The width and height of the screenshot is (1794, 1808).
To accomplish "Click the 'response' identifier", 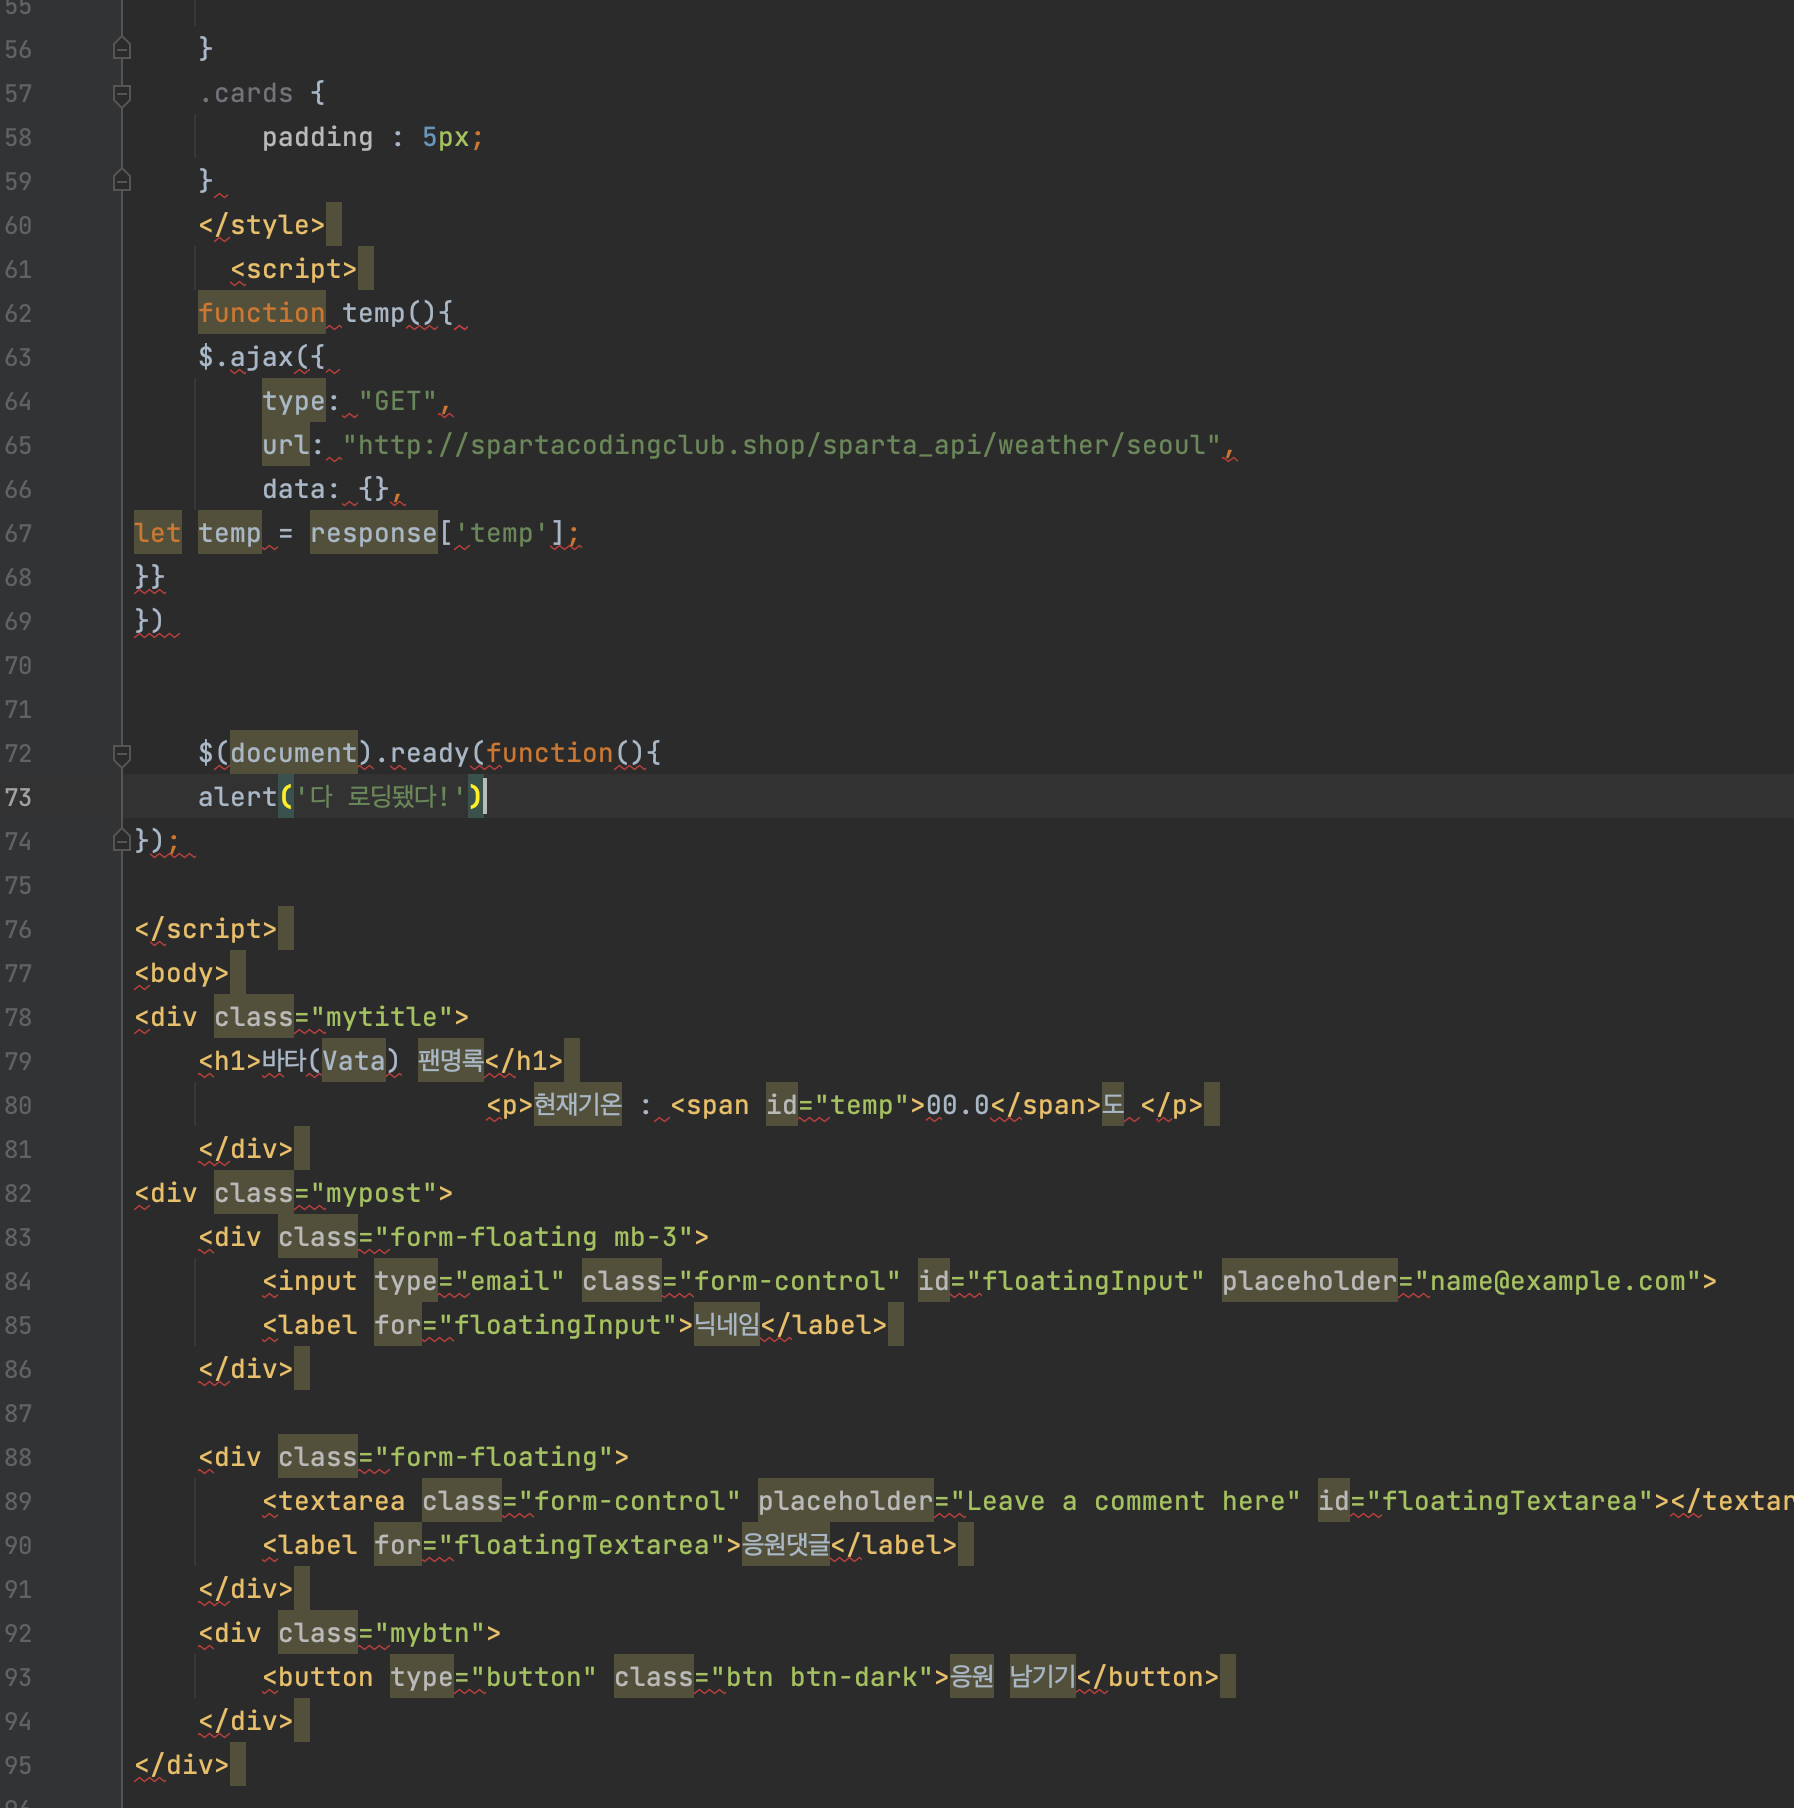I will pos(374,533).
